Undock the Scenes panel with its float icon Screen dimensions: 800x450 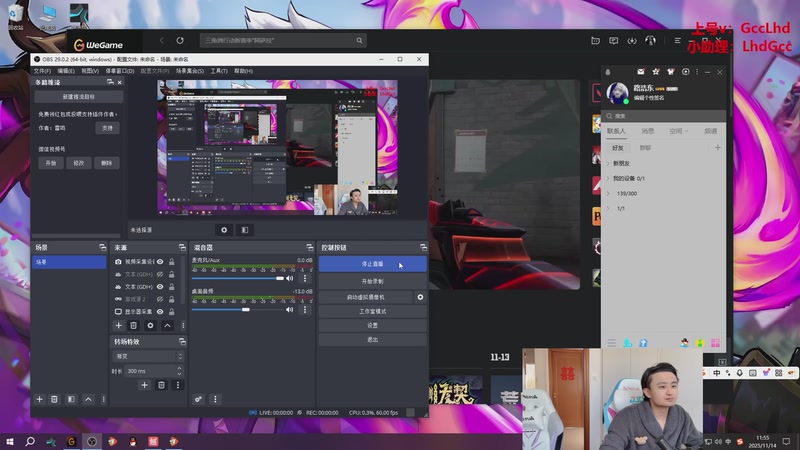point(103,247)
